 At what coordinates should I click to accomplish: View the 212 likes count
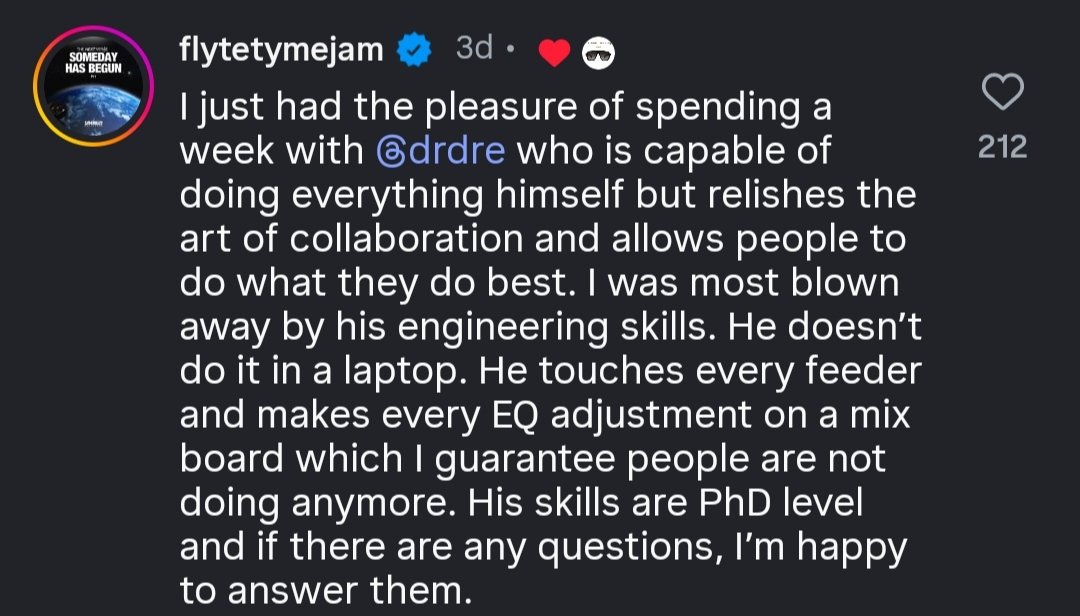click(x=1003, y=148)
